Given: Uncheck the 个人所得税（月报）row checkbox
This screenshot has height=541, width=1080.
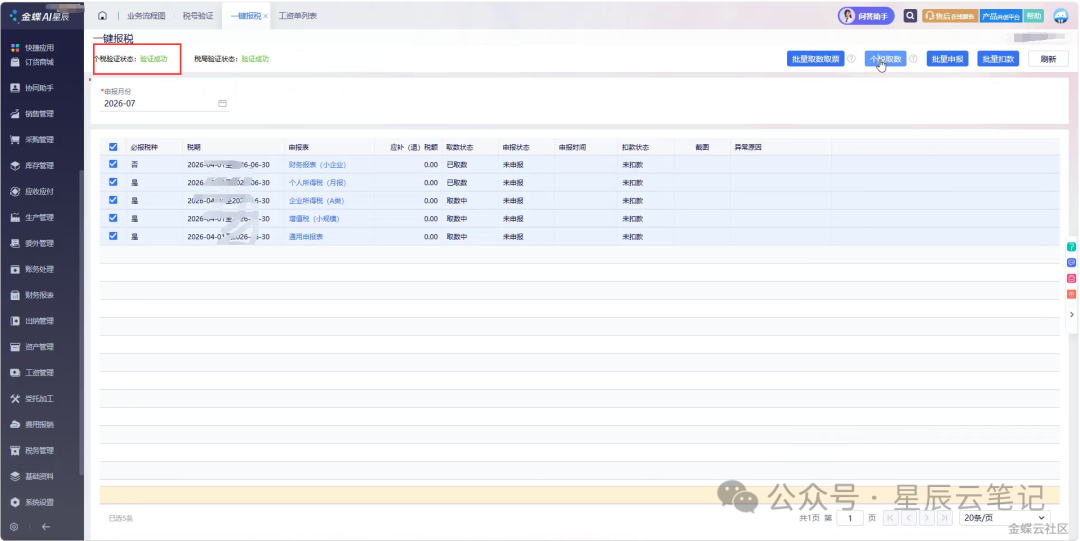Looking at the screenshot, I should (113, 182).
